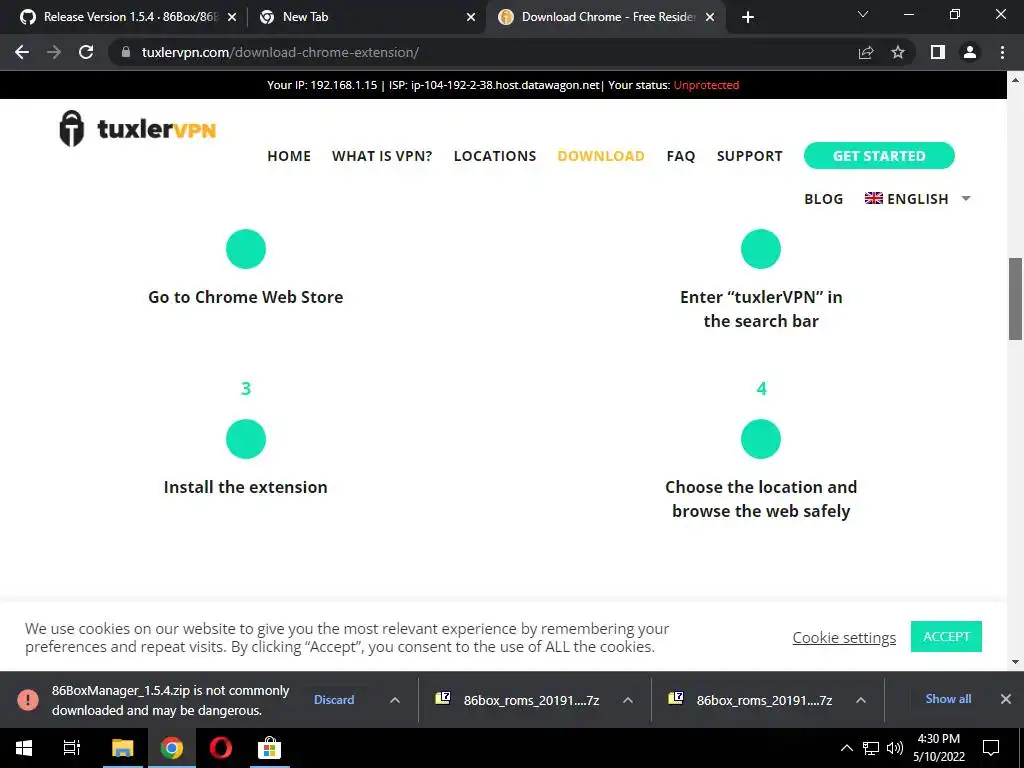Expand options for first 86box_roms download
1024x768 pixels.
coord(628,699)
